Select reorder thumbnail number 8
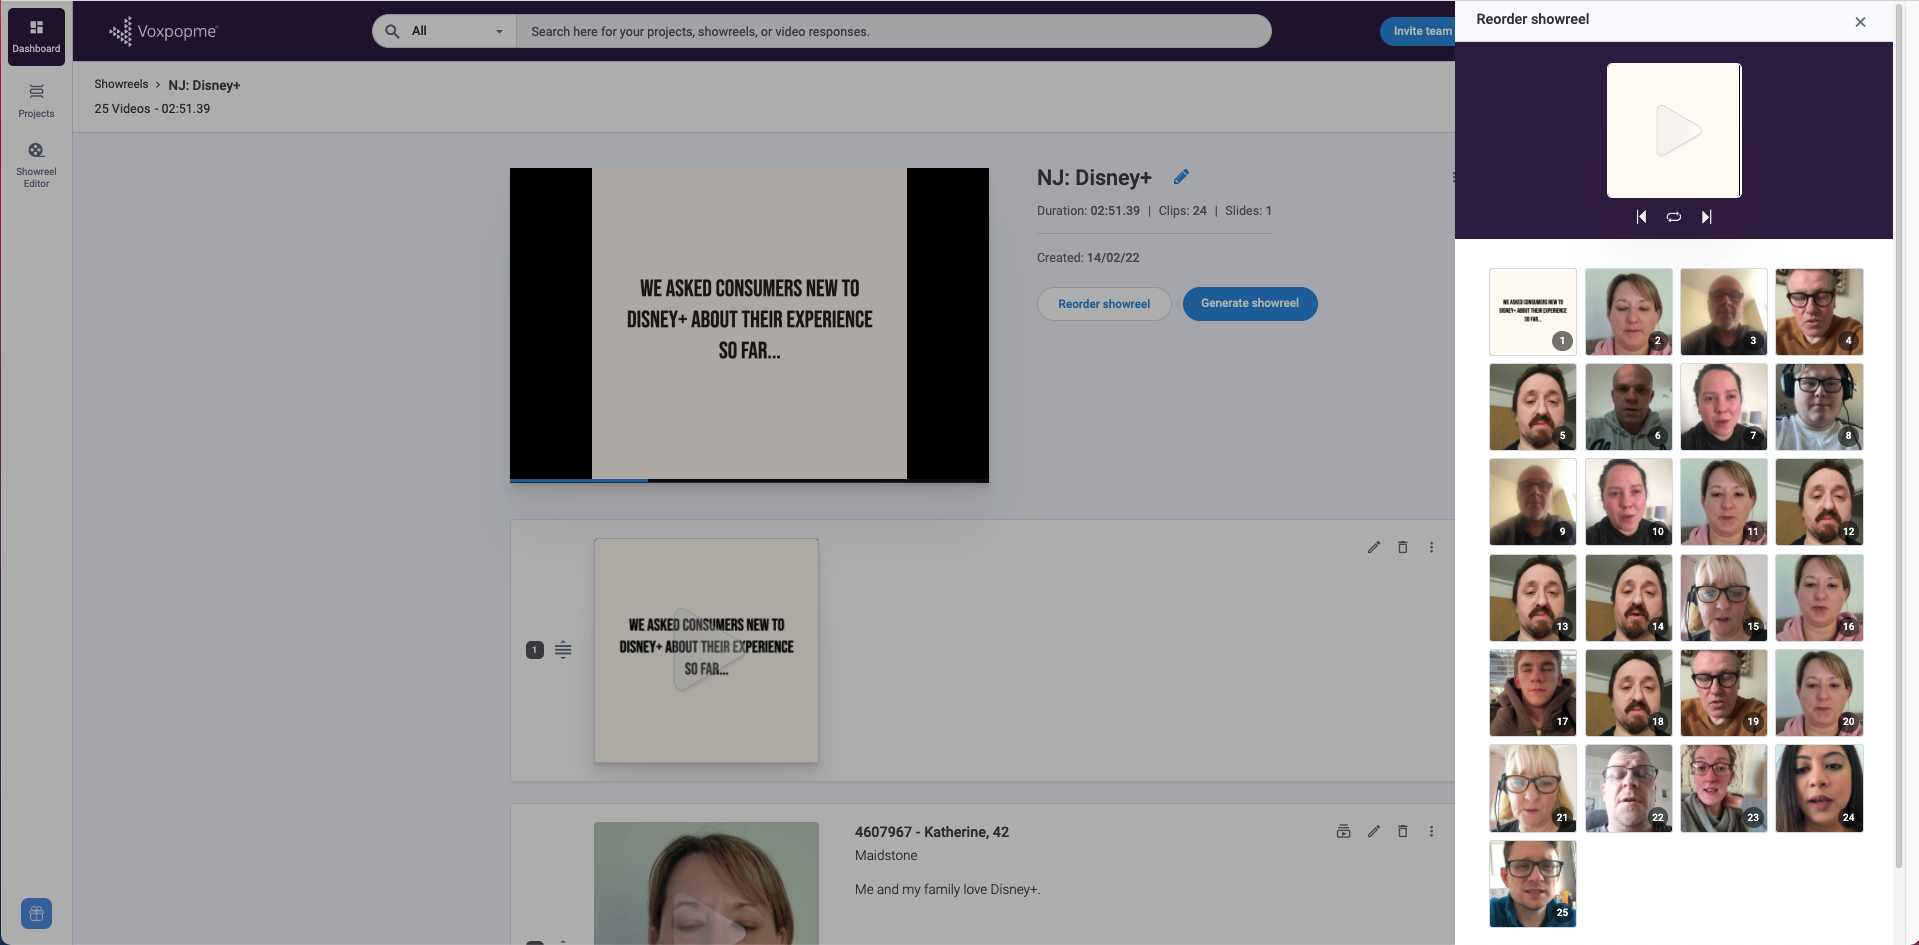Image resolution: width=1919 pixels, height=945 pixels. point(1819,406)
